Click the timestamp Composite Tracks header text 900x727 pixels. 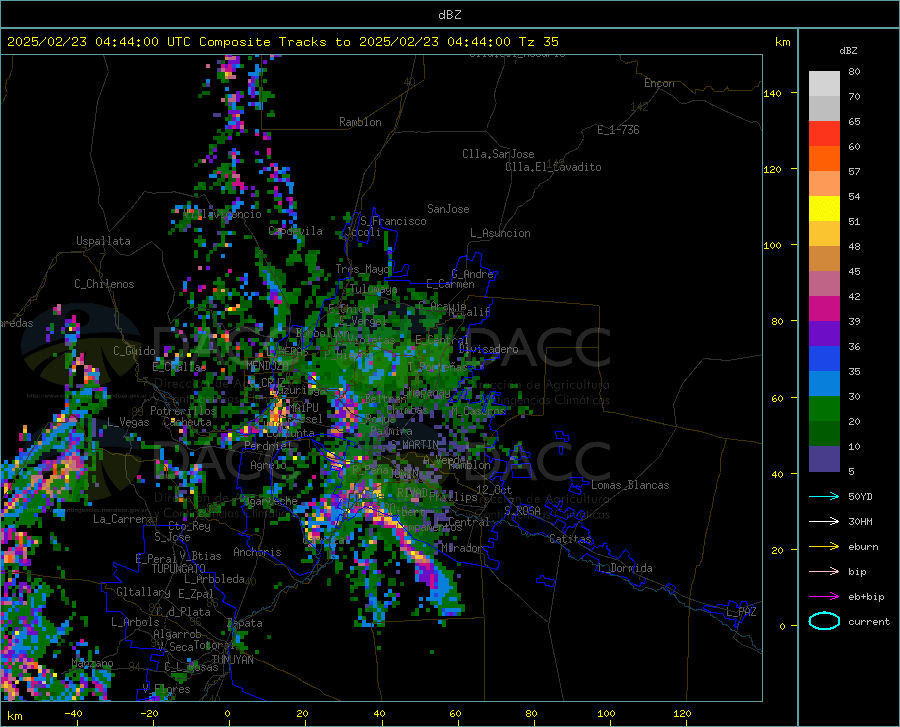point(283,42)
